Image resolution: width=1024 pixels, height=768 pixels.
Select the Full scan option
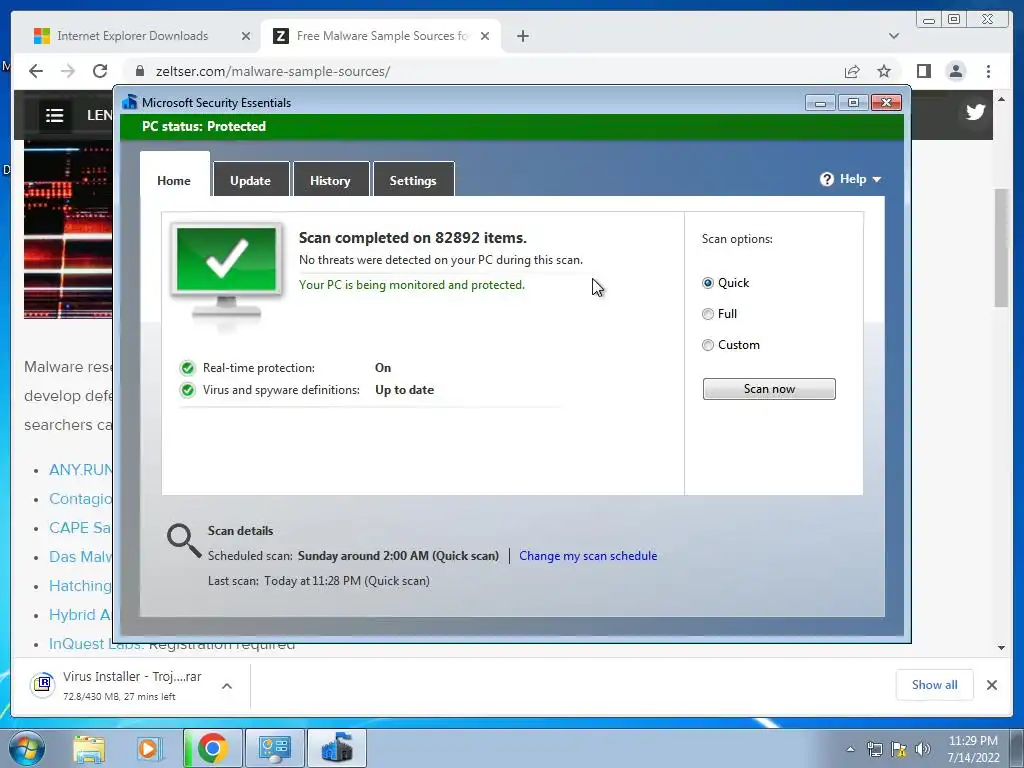tap(708, 314)
